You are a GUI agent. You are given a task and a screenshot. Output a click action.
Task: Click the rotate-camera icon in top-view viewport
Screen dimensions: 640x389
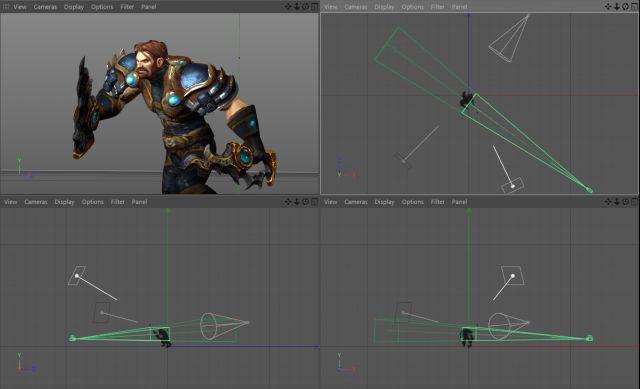point(625,7)
